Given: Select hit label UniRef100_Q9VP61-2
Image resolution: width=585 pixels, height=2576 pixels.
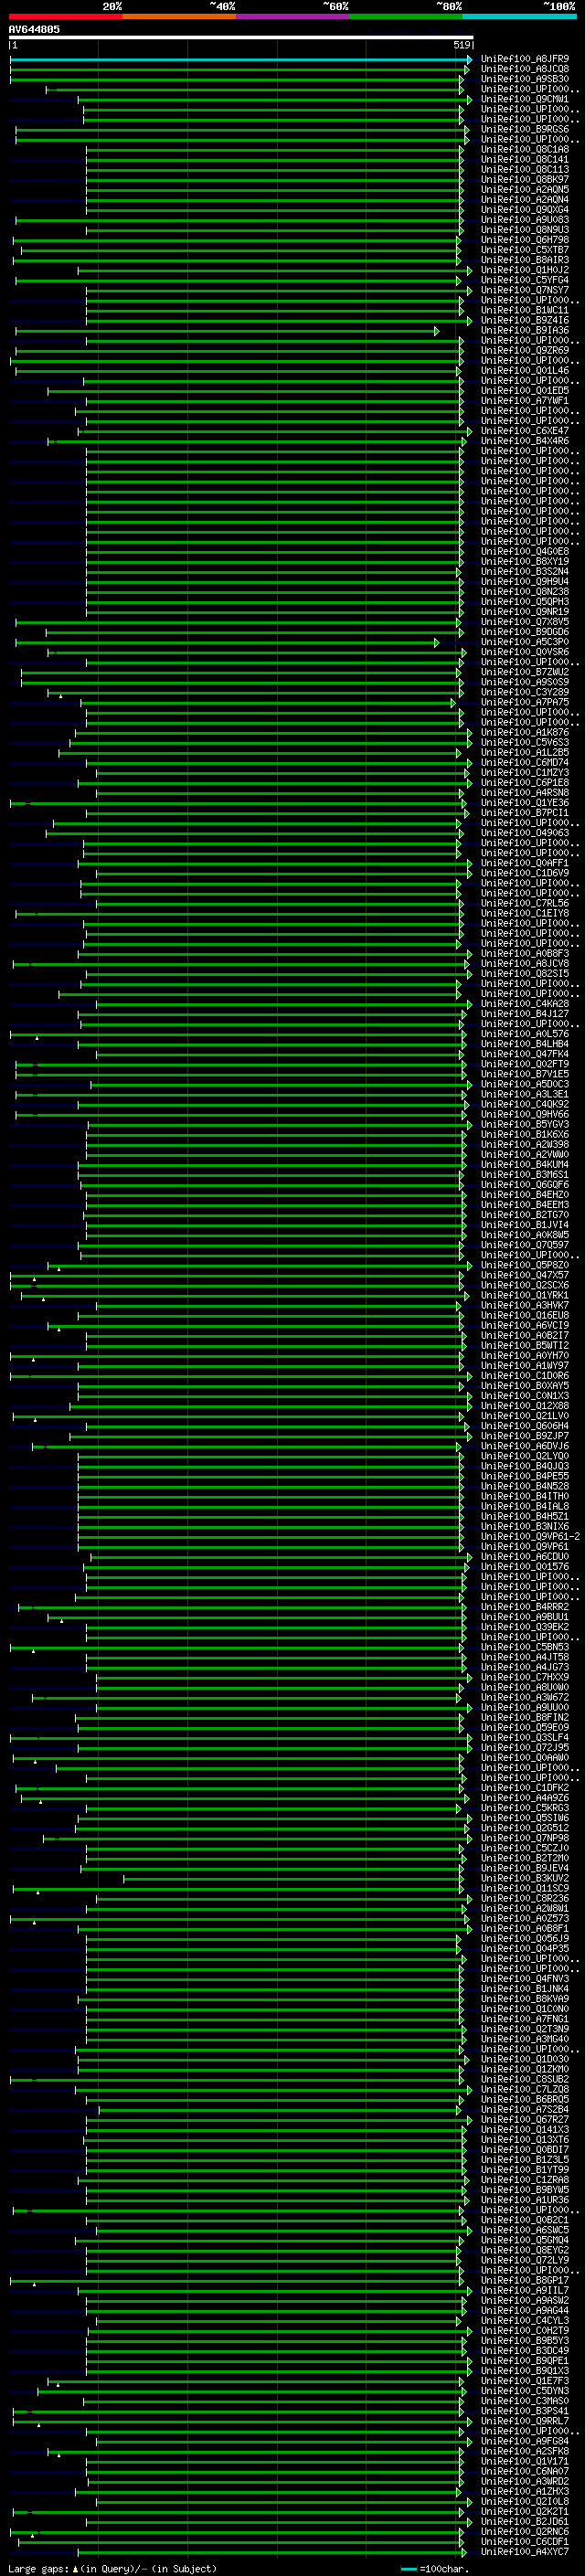Looking at the screenshot, I should [x=531, y=1536].
